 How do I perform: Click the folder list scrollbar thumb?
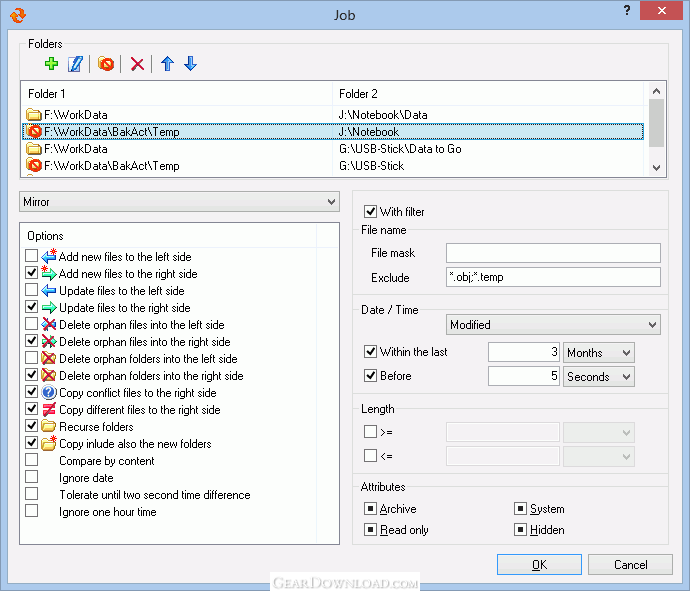[657, 123]
